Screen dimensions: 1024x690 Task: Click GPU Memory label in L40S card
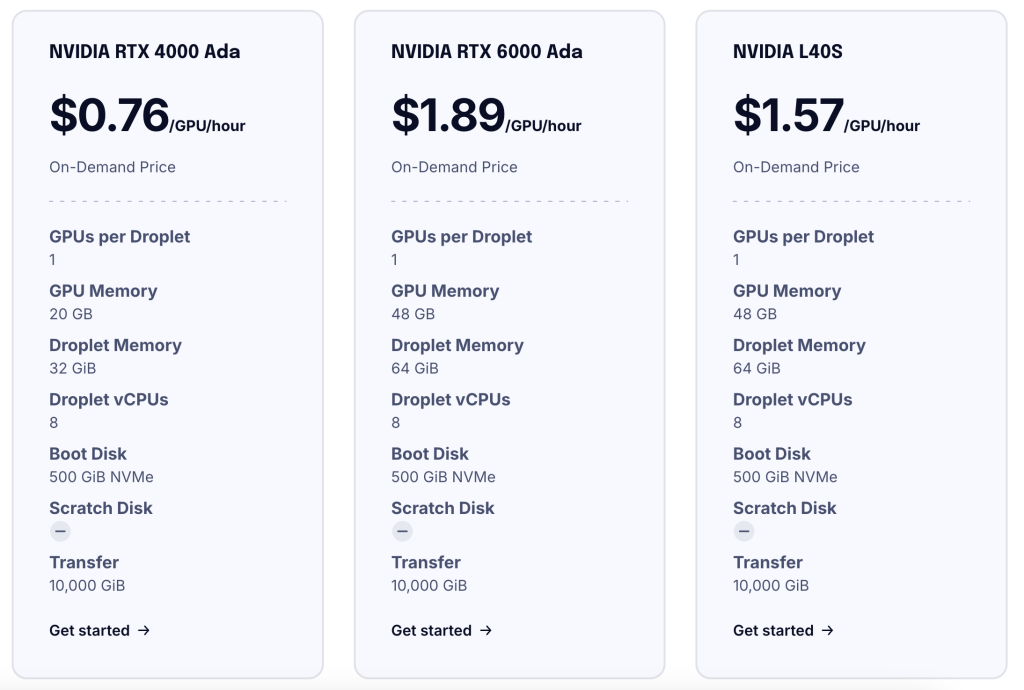point(787,290)
